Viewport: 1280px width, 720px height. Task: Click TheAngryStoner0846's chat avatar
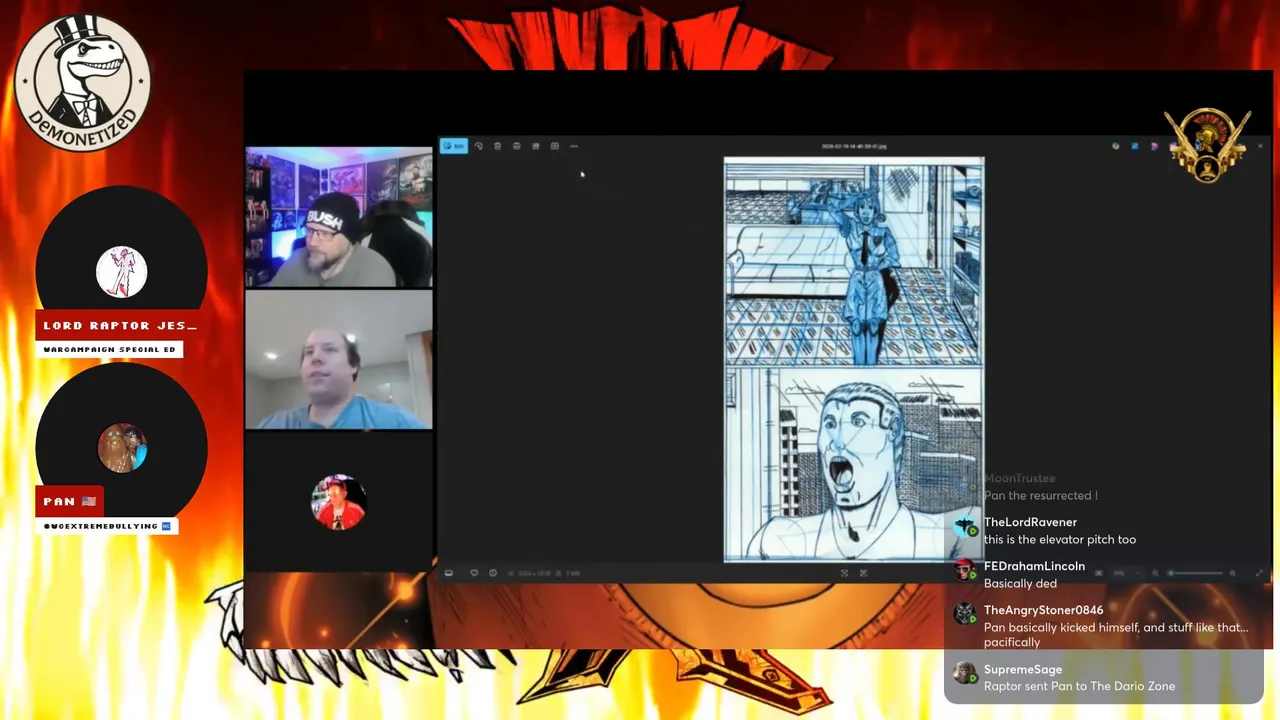click(x=965, y=614)
